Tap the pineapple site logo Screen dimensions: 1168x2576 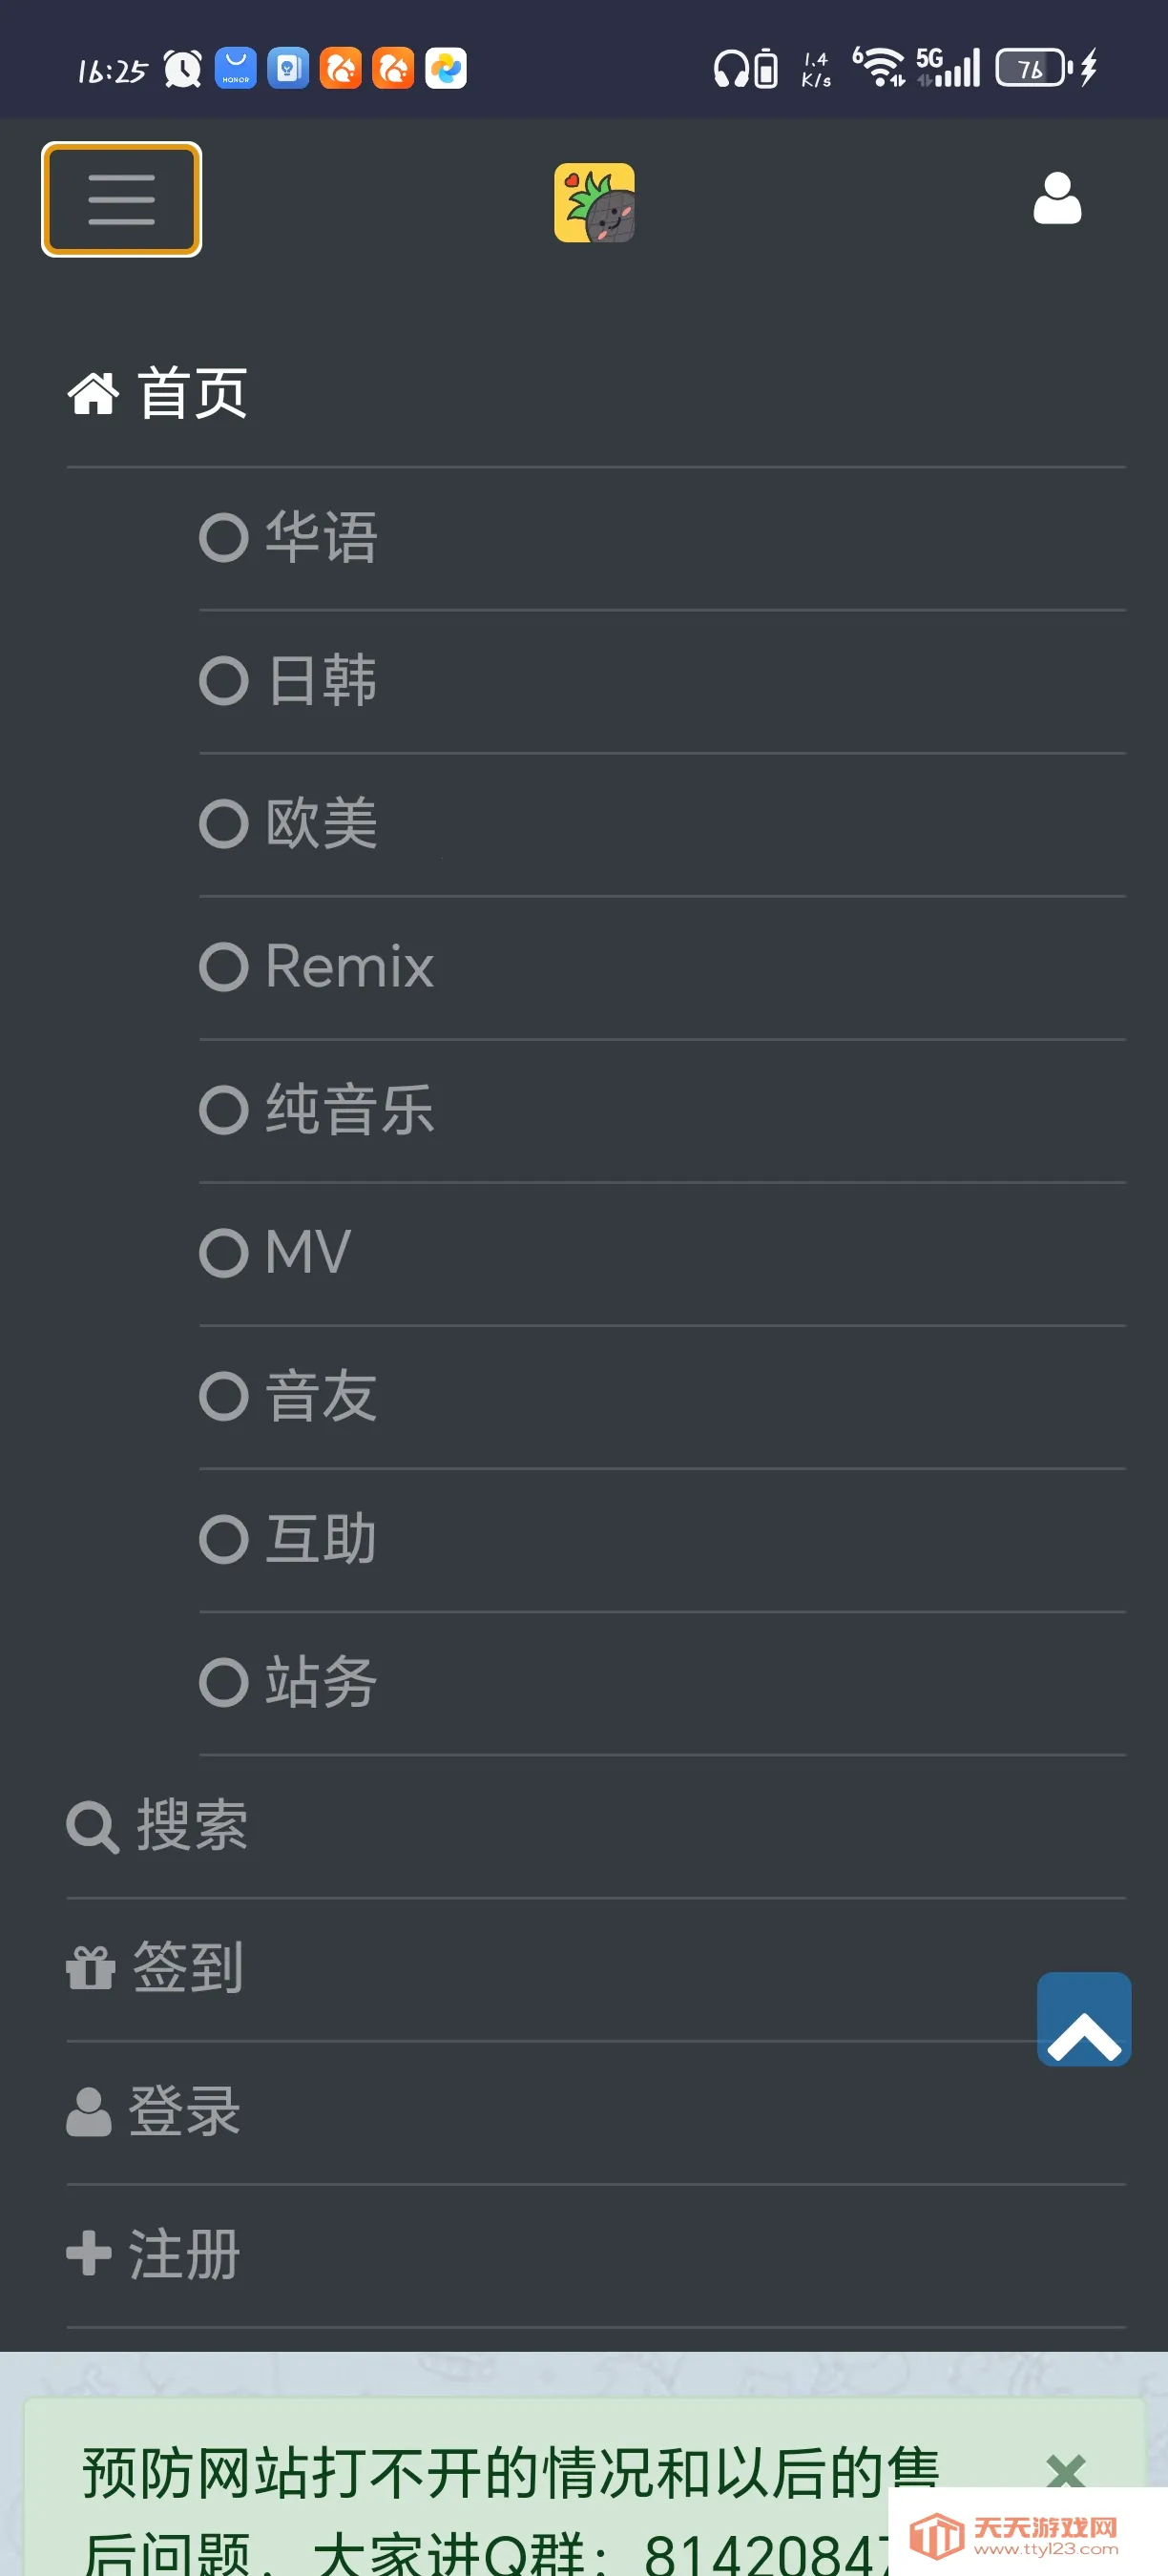point(594,203)
